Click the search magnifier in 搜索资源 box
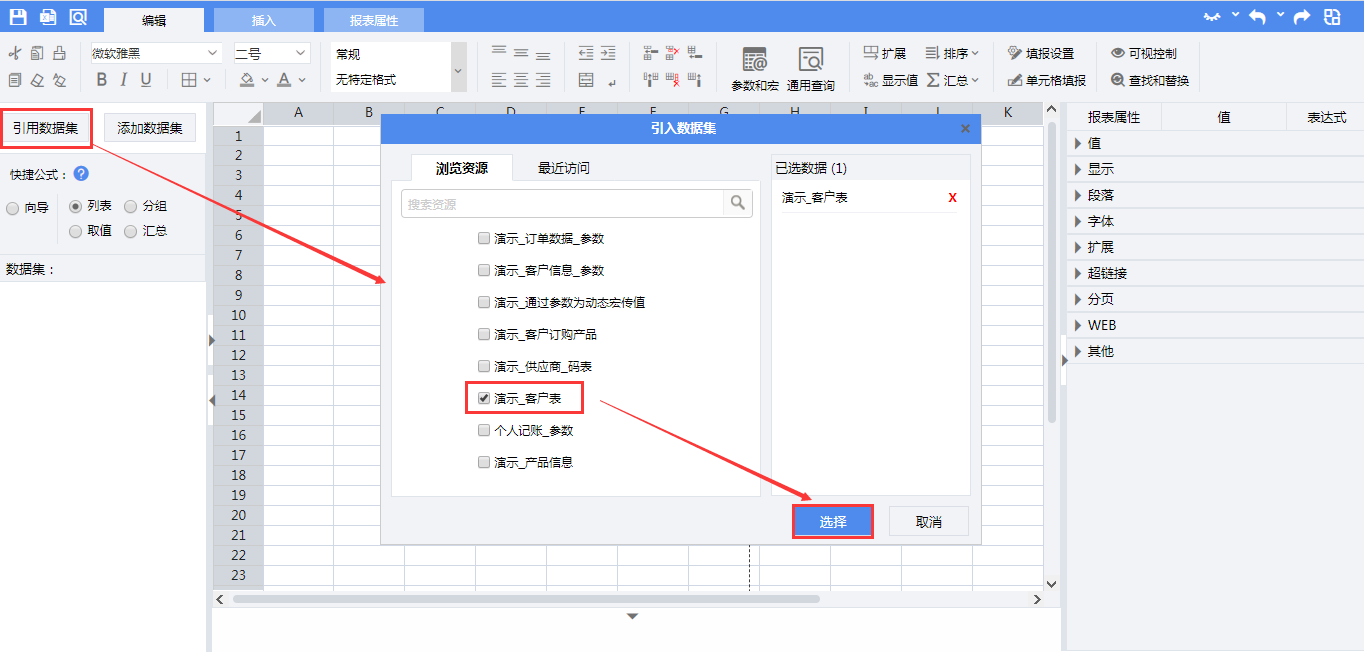Image resolution: width=1364 pixels, height=652 pixels. click(738, 203)
